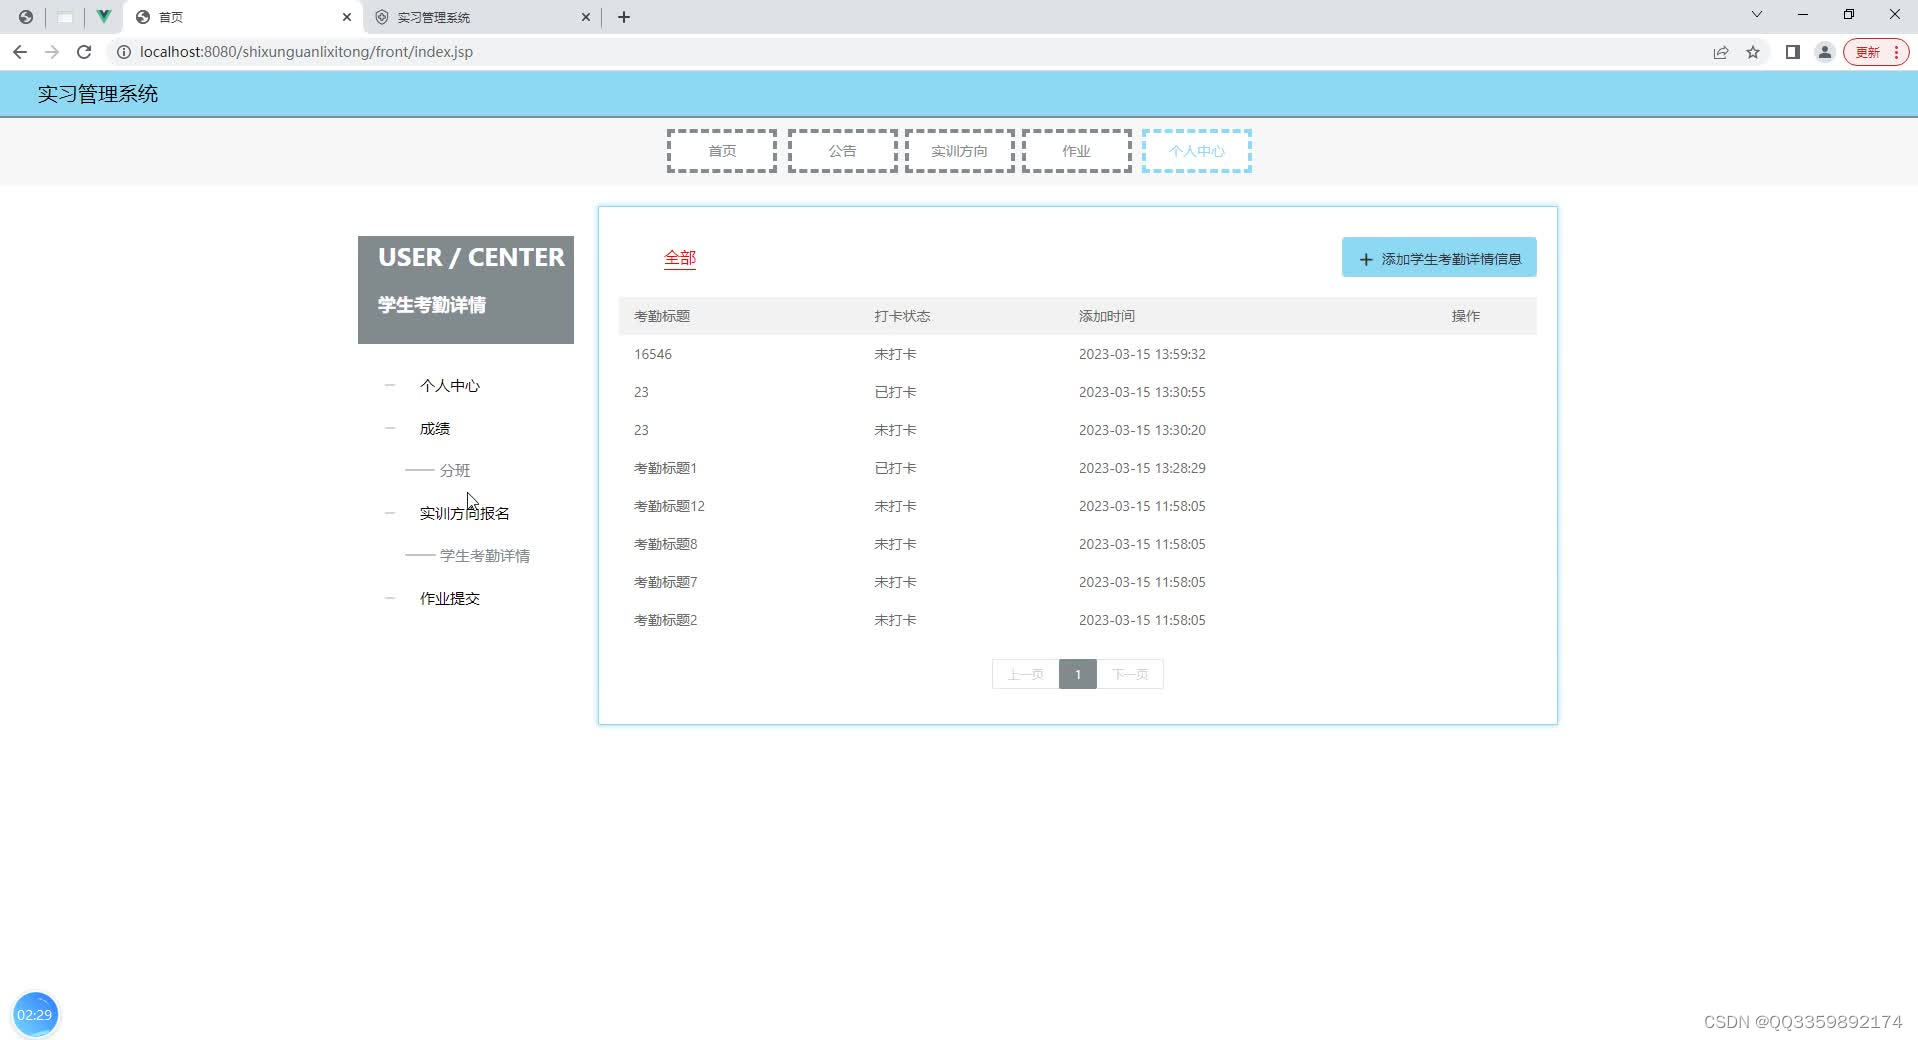
Task: Click the row titled 考勤标题7
Action: click(1077, 582)
